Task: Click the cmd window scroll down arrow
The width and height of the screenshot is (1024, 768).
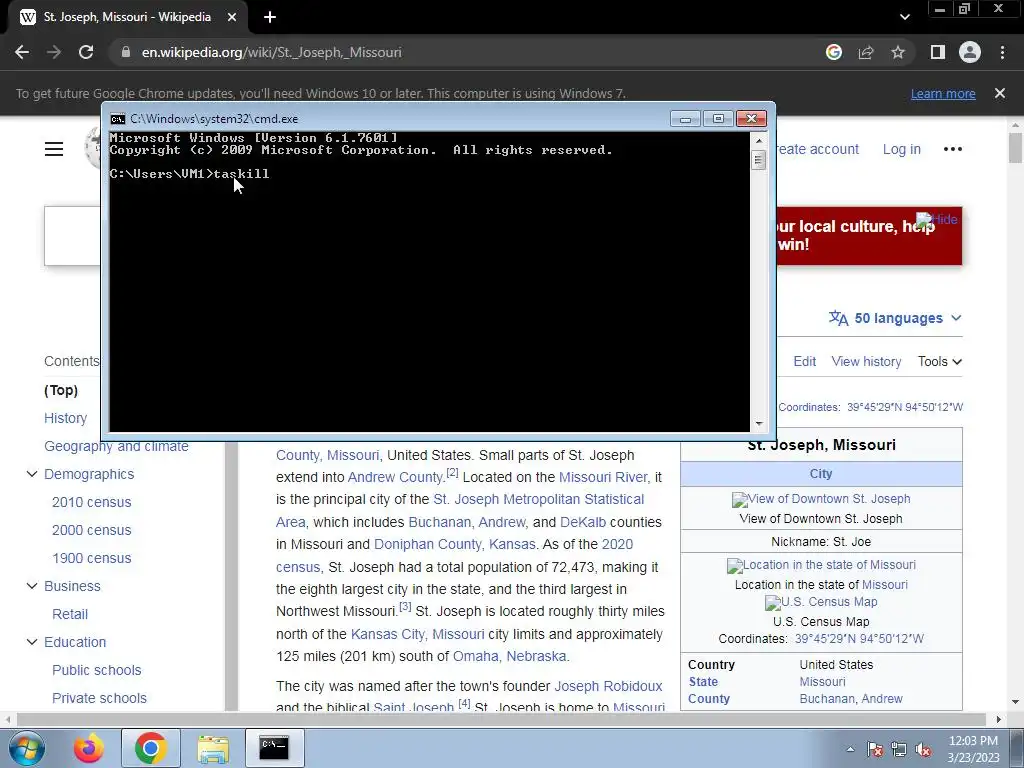Action: coord(758,424)
